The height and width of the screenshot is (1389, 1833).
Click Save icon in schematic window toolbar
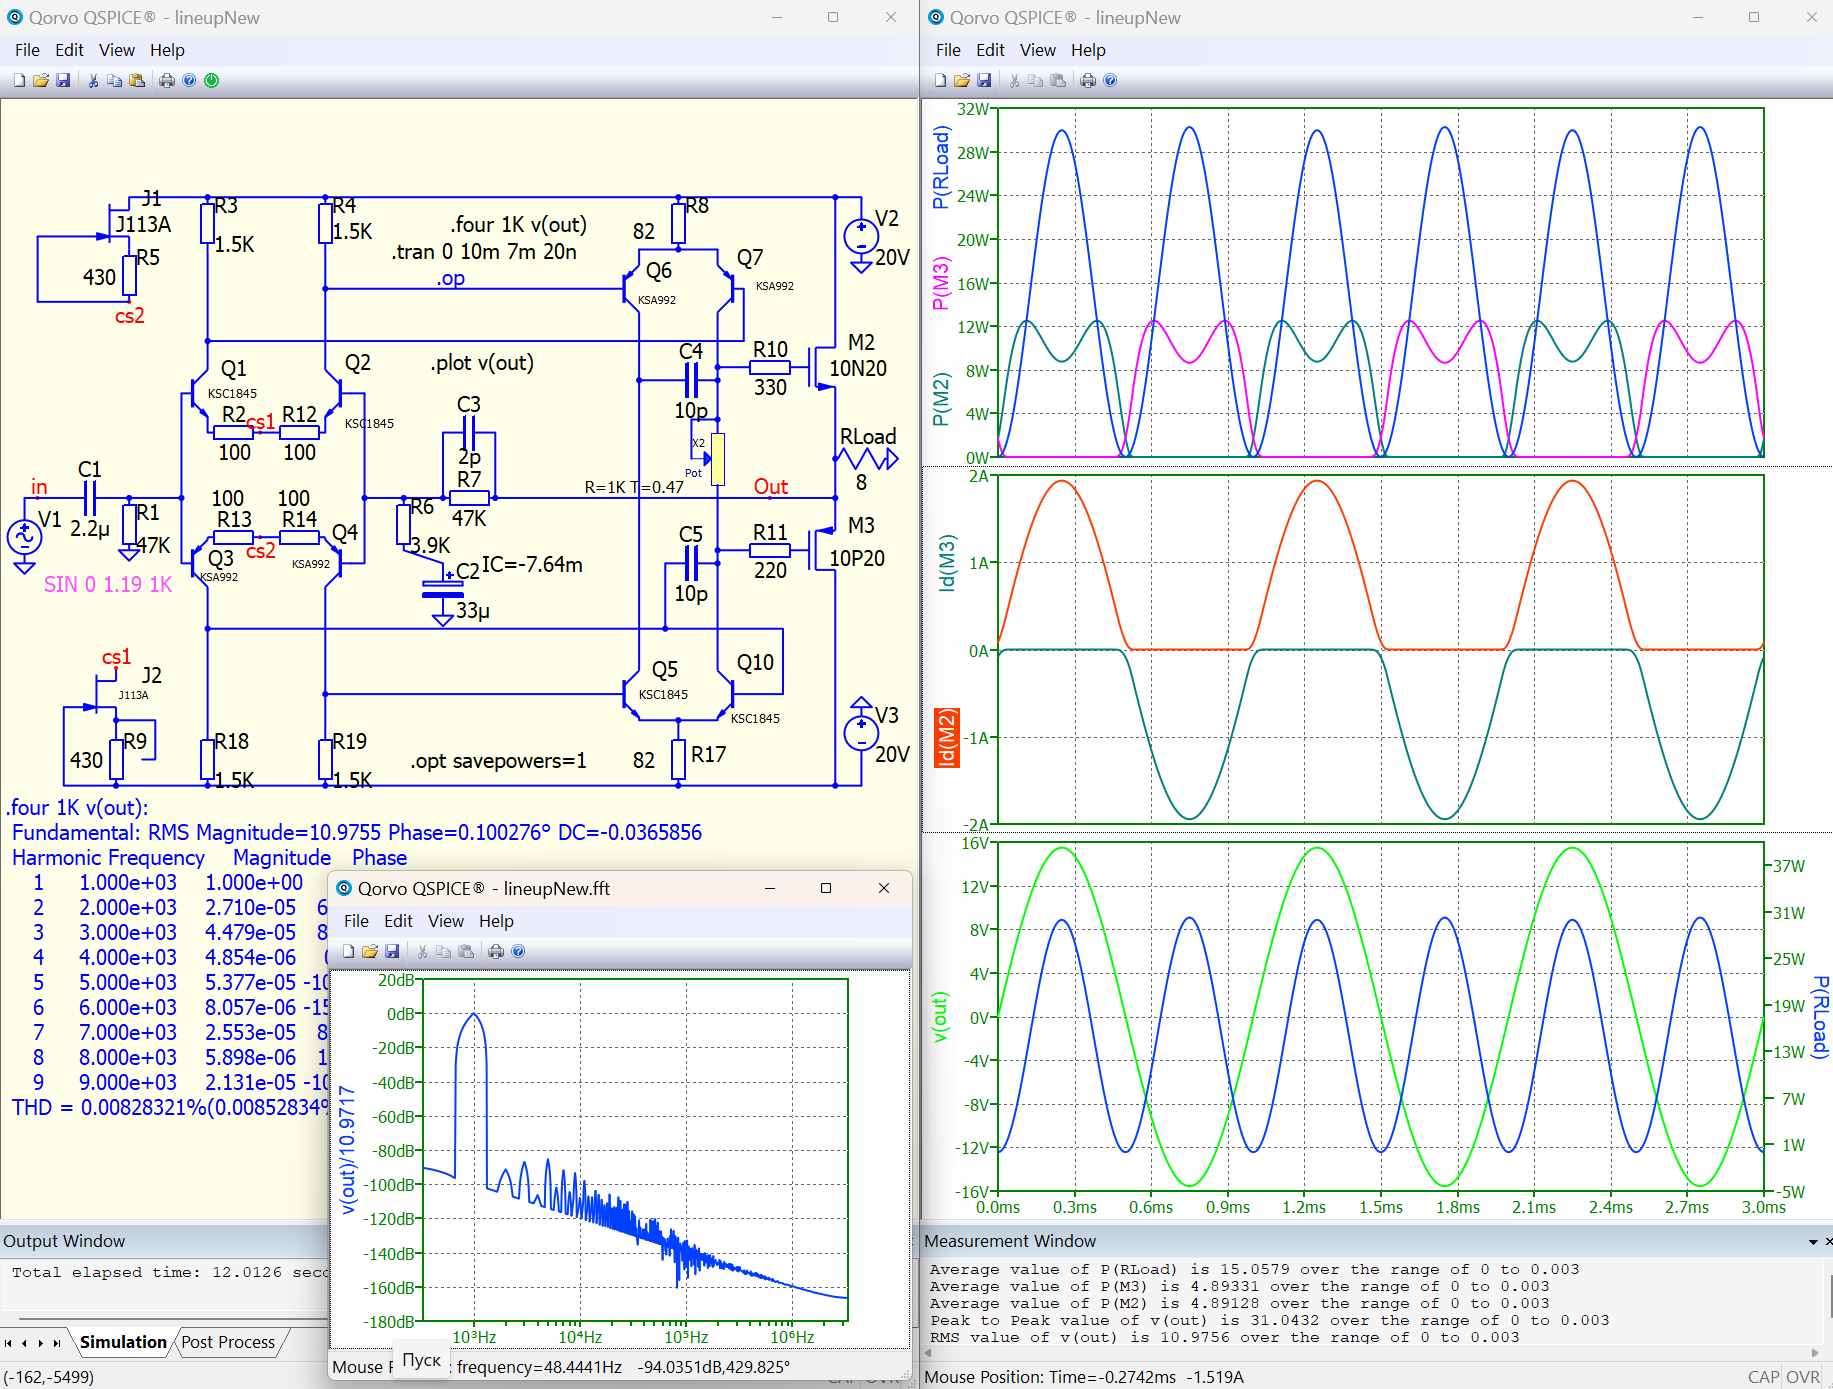[x=63, y=81]
